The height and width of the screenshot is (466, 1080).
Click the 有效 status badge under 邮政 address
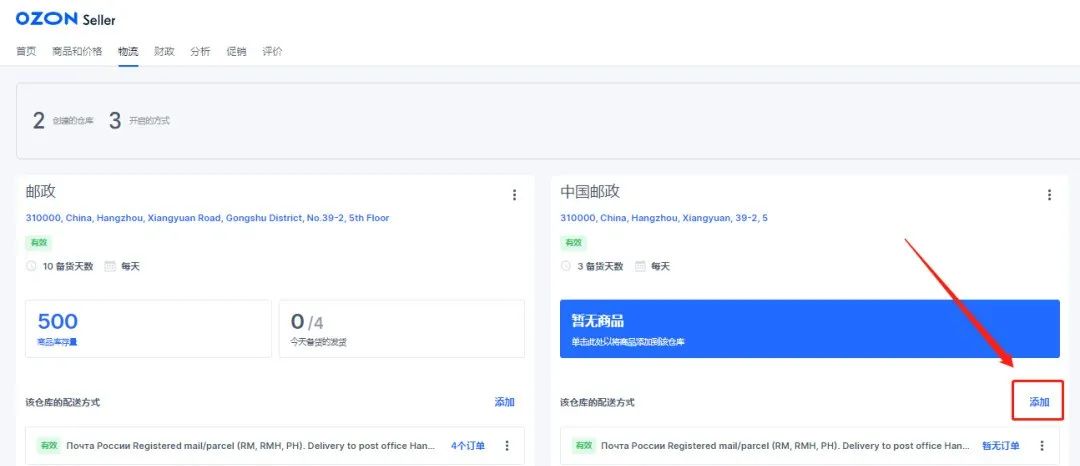[x=39, y=242]
